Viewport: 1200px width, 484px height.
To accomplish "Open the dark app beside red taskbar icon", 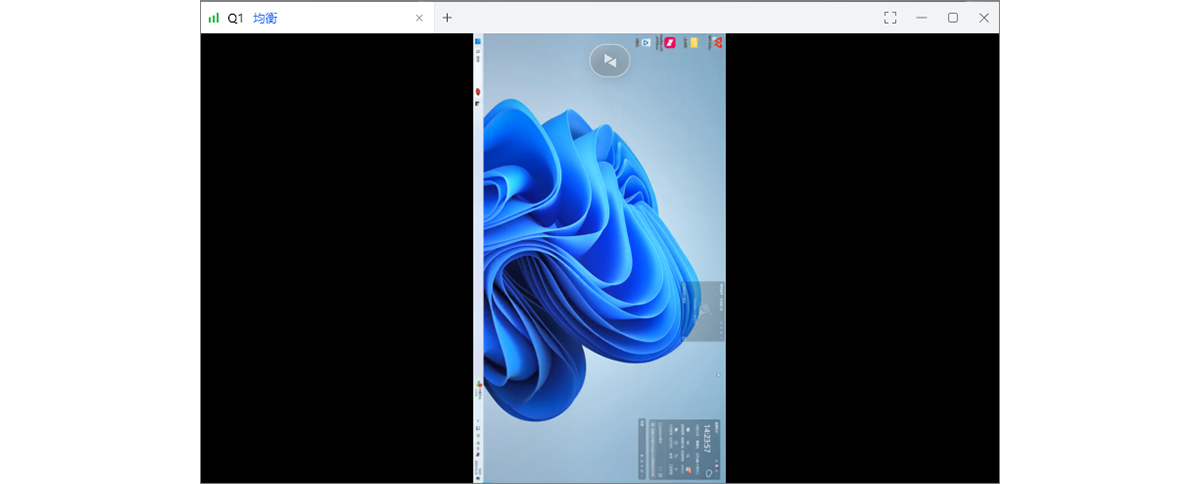I will 478,103.
